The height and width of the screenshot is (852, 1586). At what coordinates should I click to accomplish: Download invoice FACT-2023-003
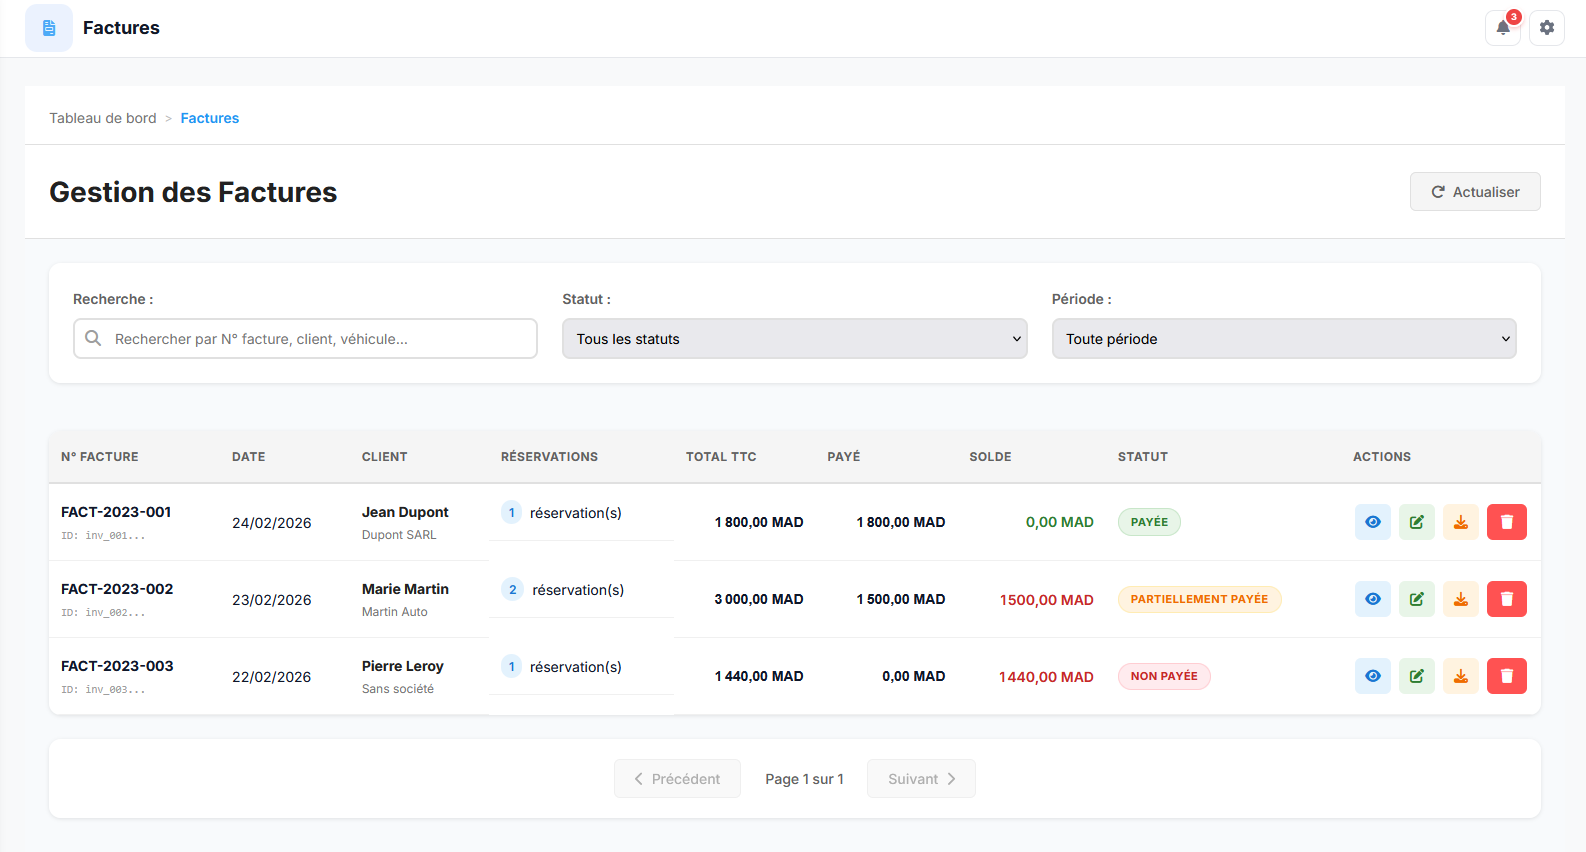pyautogui.click(x=1460, y=676)
